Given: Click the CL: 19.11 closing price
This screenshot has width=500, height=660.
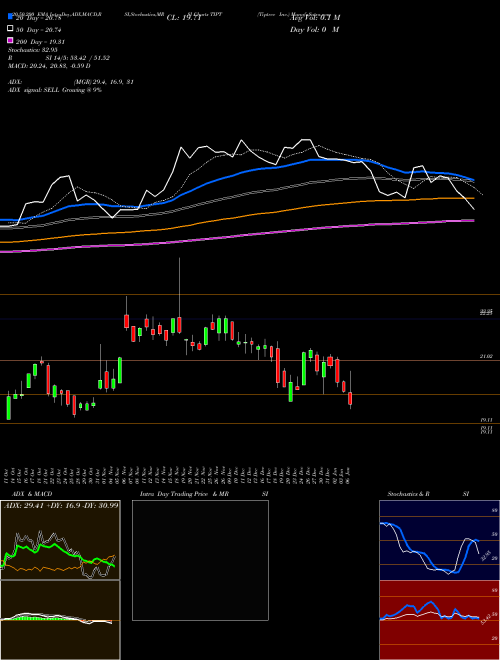Looking at the screenshot, I should [x=184, y=18].
